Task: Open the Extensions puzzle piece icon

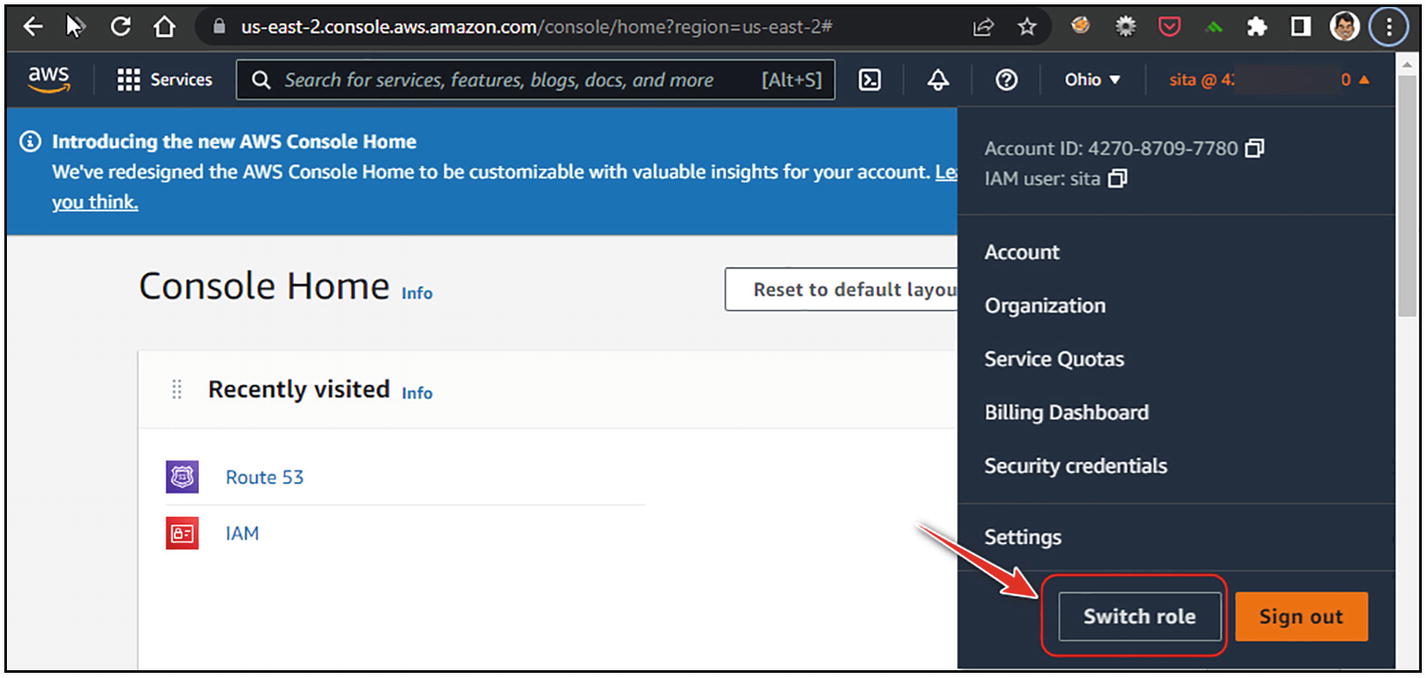Action: [x=1257, y=27]
